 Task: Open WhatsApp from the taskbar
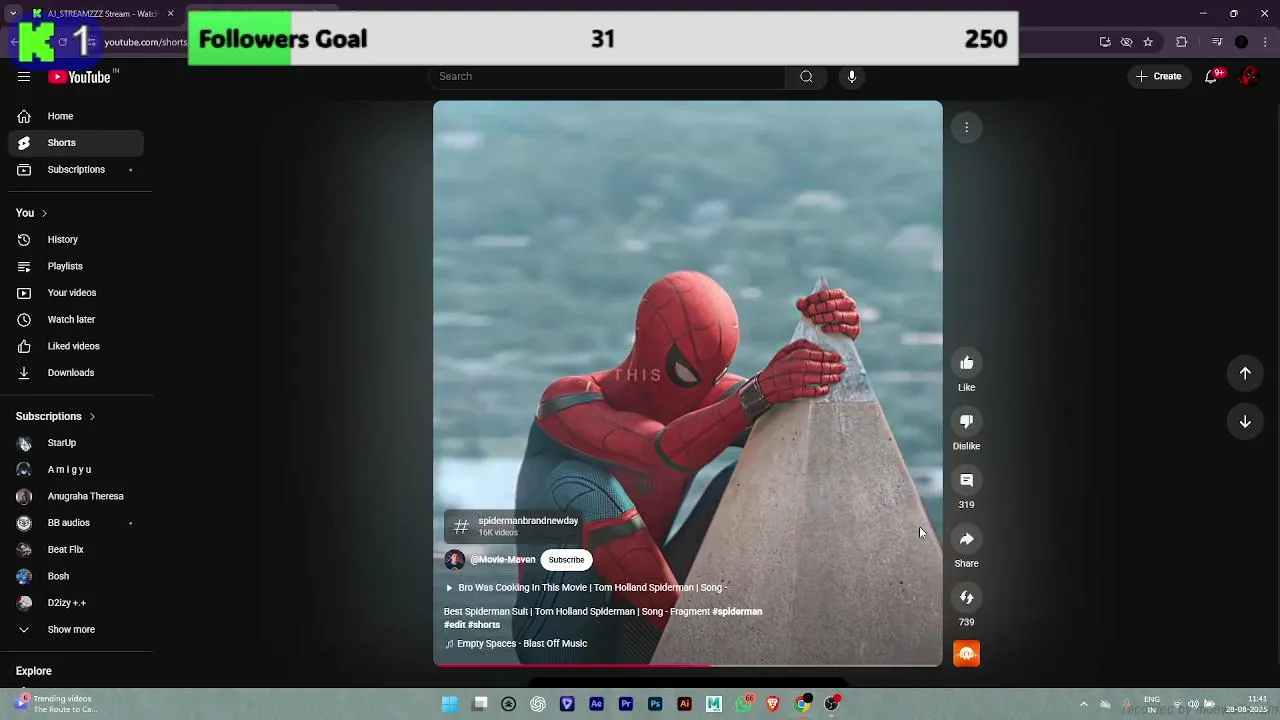tap(743, 704)
